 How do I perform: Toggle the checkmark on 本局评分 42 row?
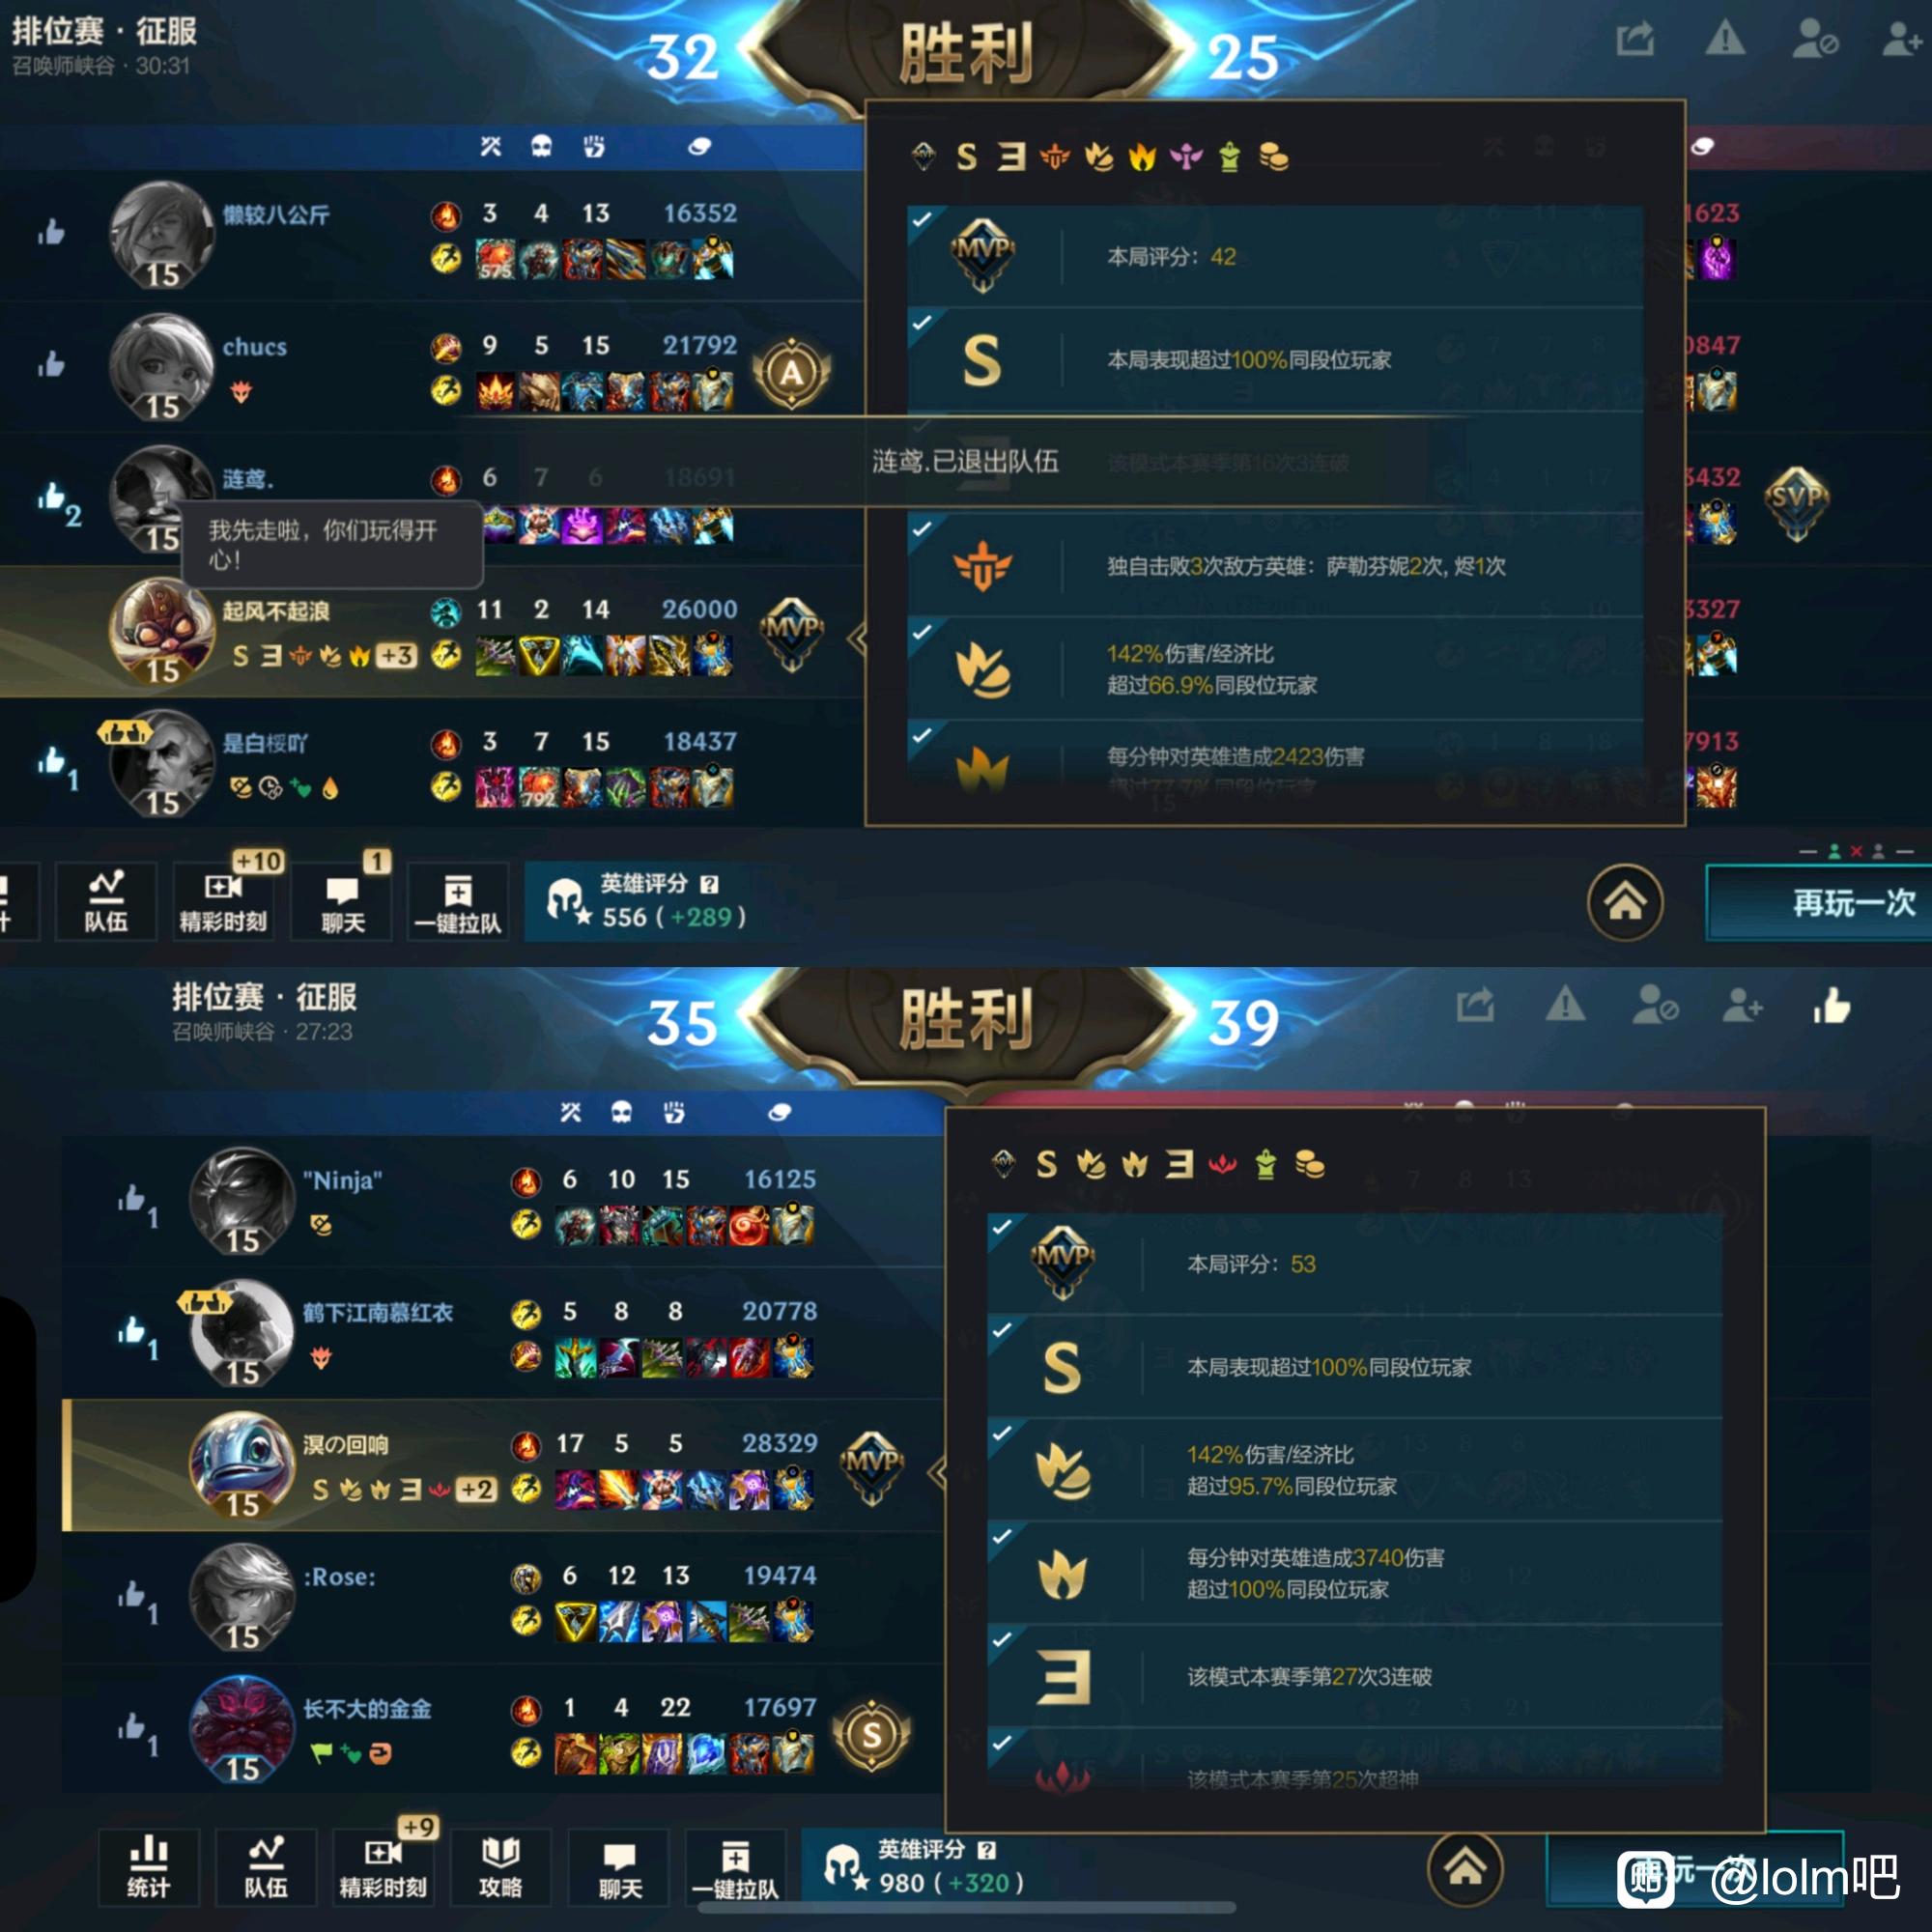(922, 219)
